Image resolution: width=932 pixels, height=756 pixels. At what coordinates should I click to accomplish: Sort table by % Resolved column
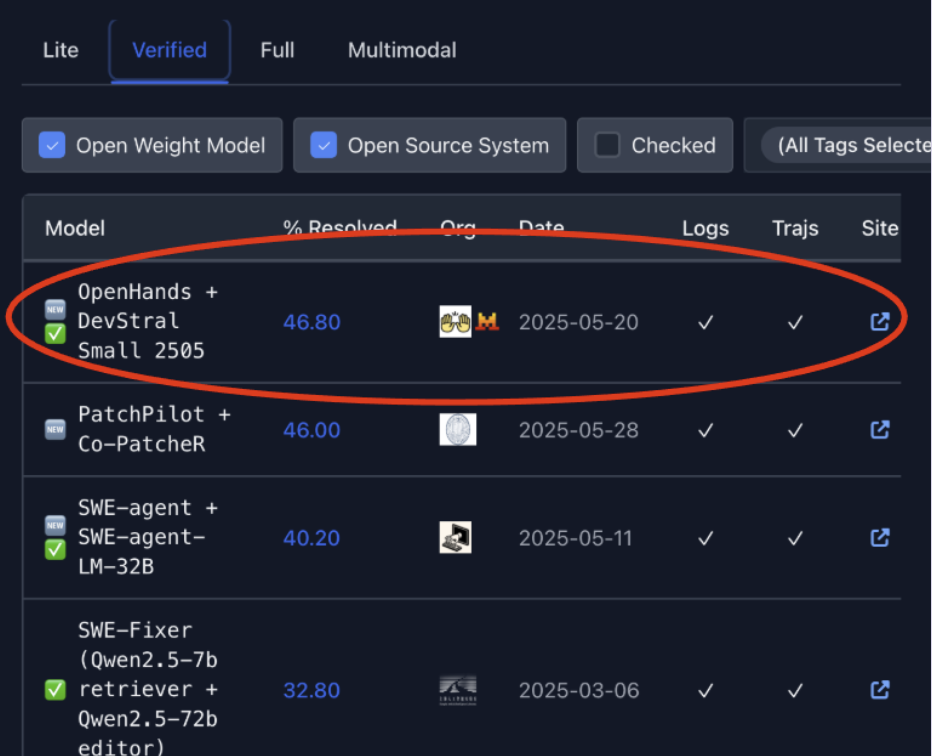click(340, 229)
